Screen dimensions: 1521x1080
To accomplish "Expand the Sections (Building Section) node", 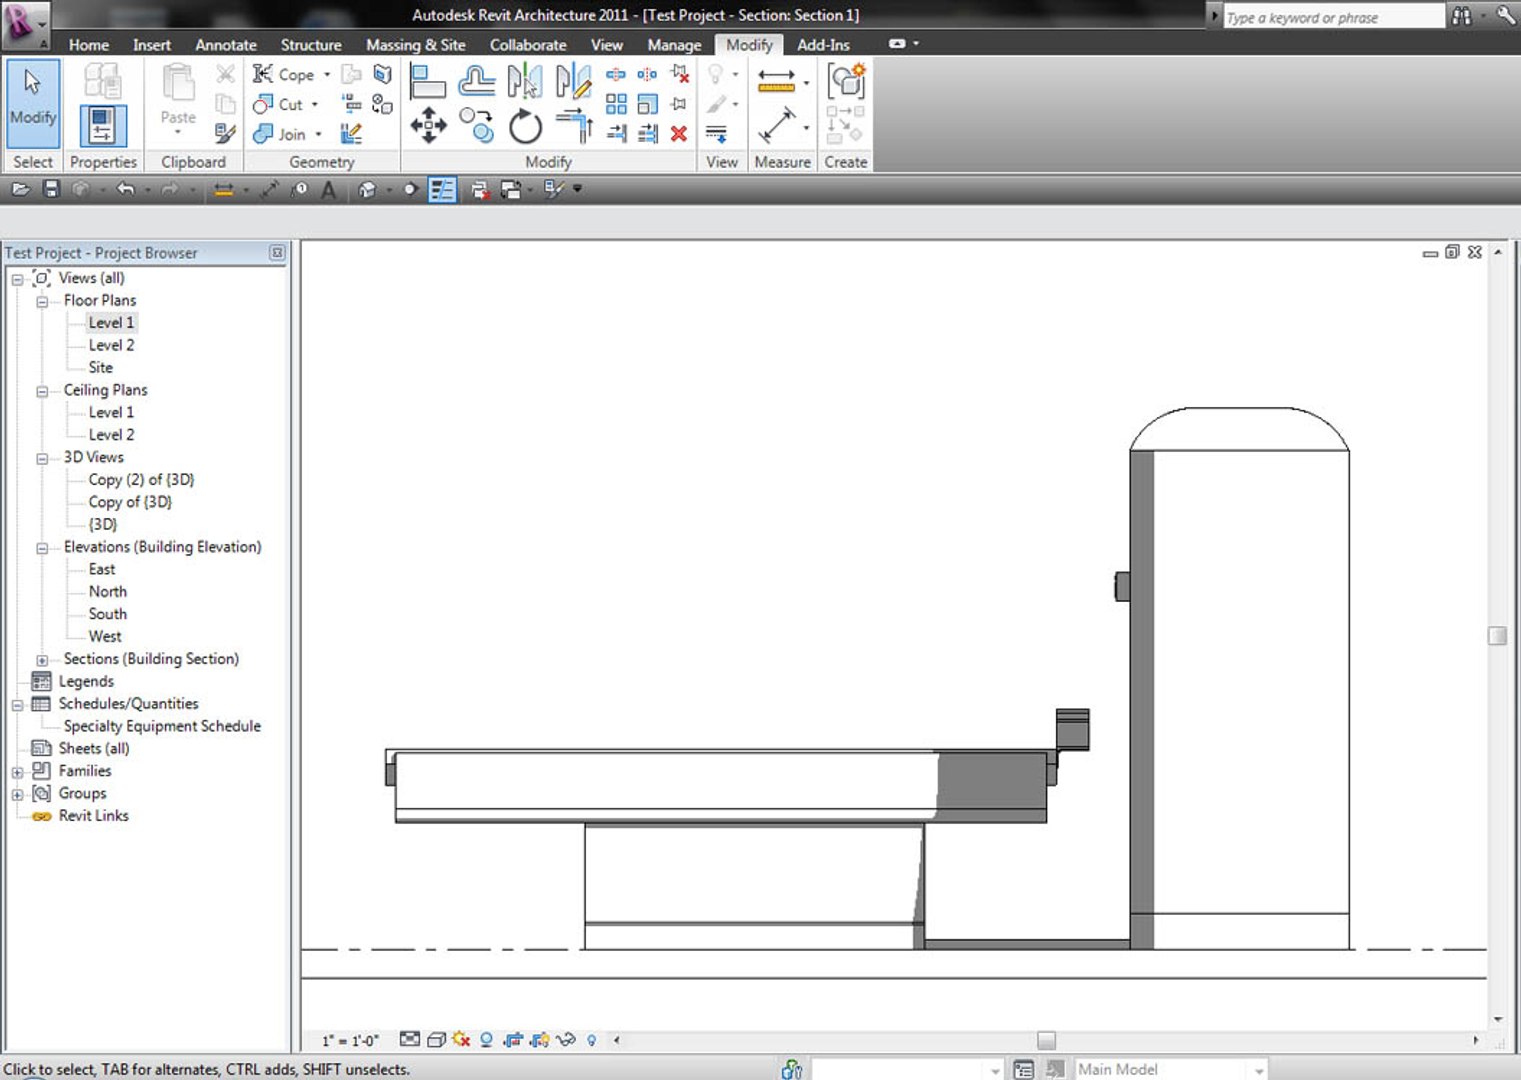I will (42, 660).
